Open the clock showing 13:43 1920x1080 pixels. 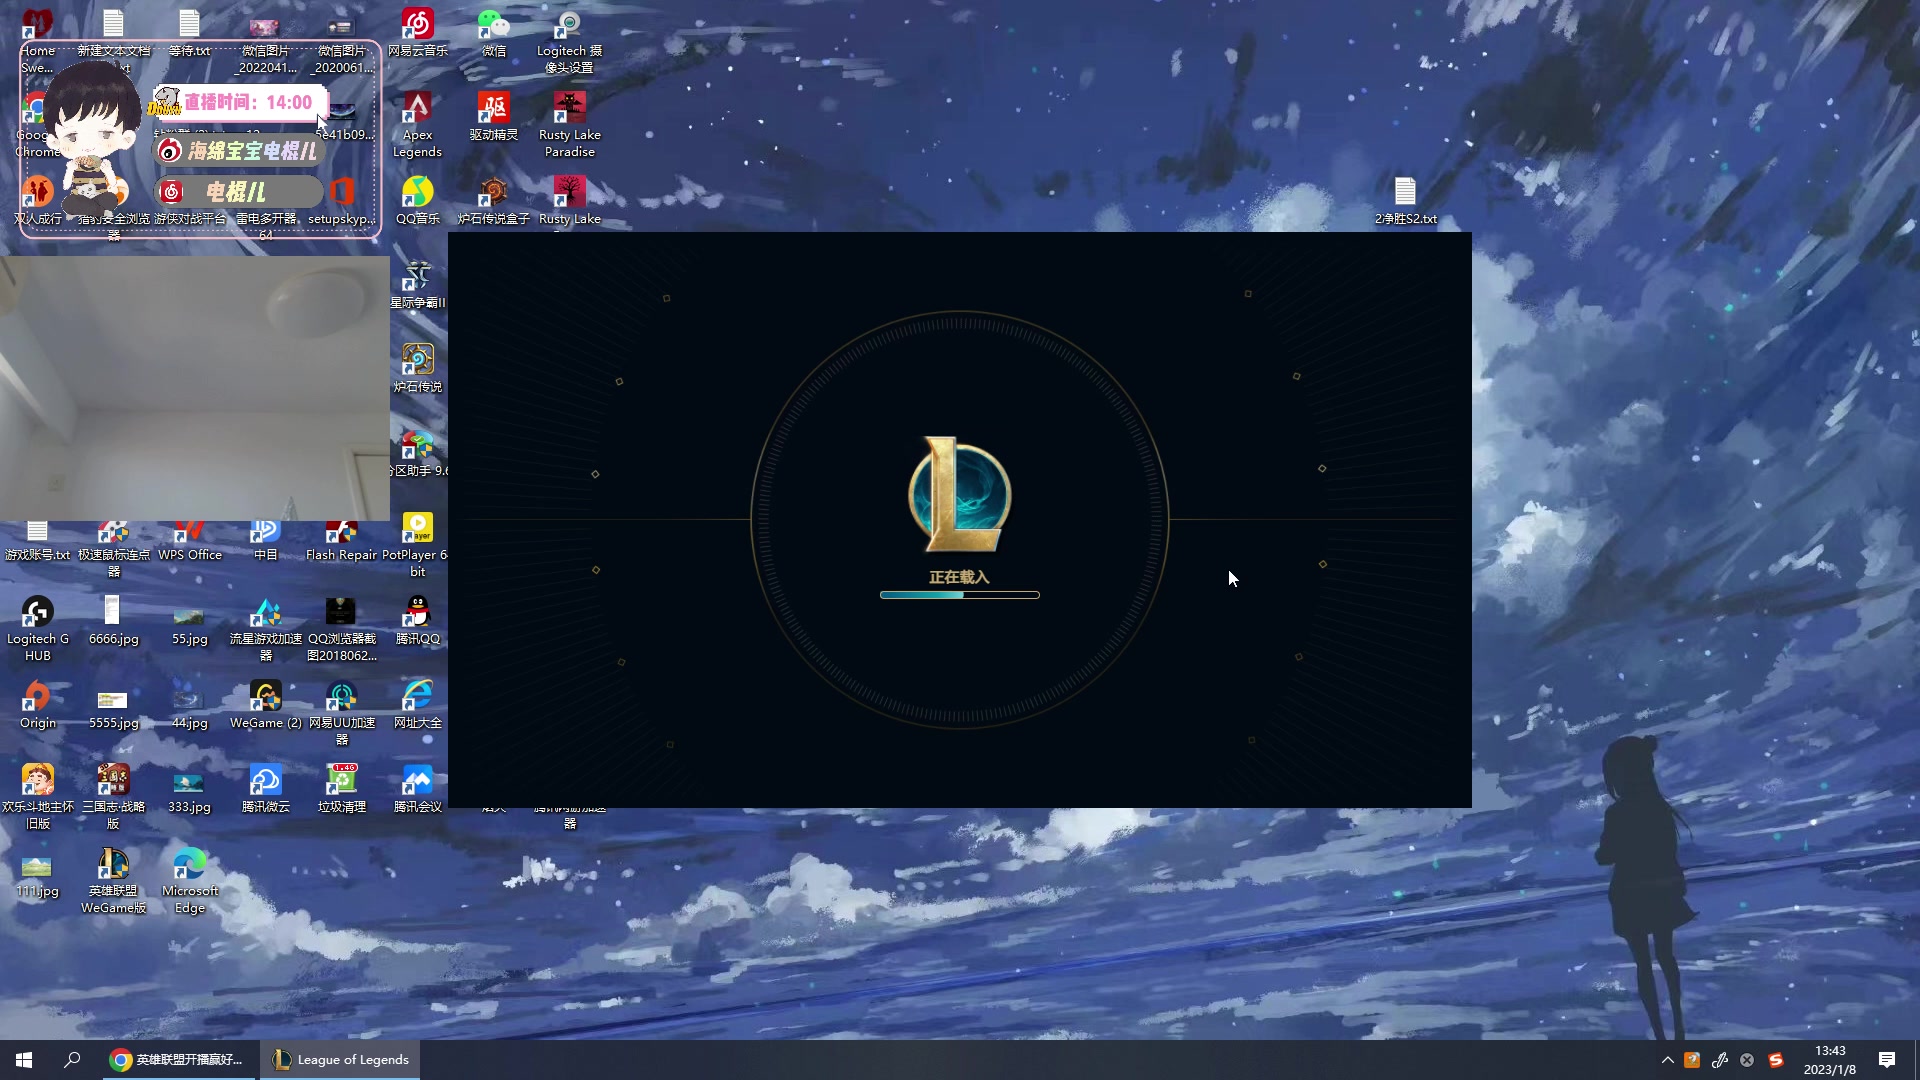[1830, 1060]
